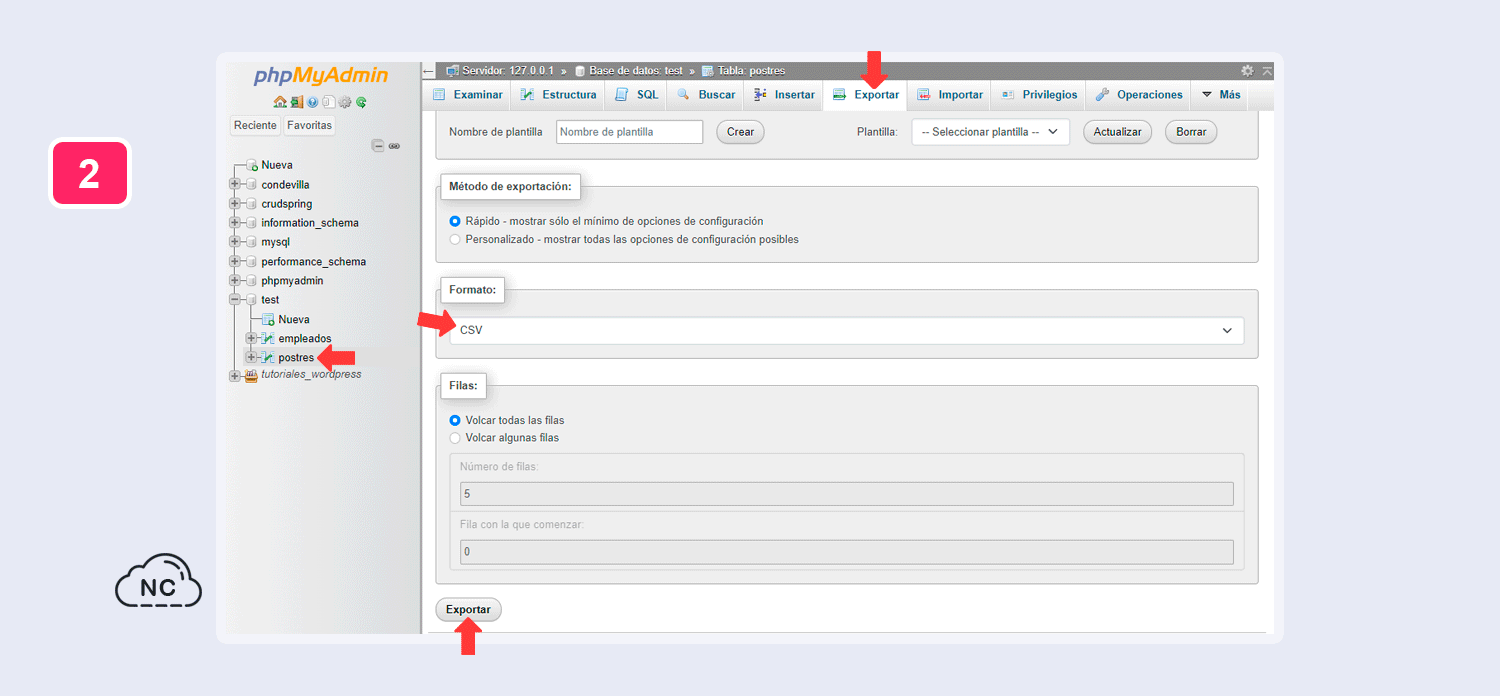Click the left arrow beside Servidor
The image size is (1500, 696).
tap(429, 71)
